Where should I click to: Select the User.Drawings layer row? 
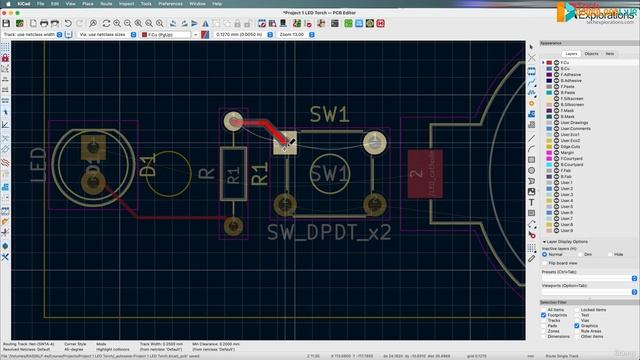(x=589, y=122)
